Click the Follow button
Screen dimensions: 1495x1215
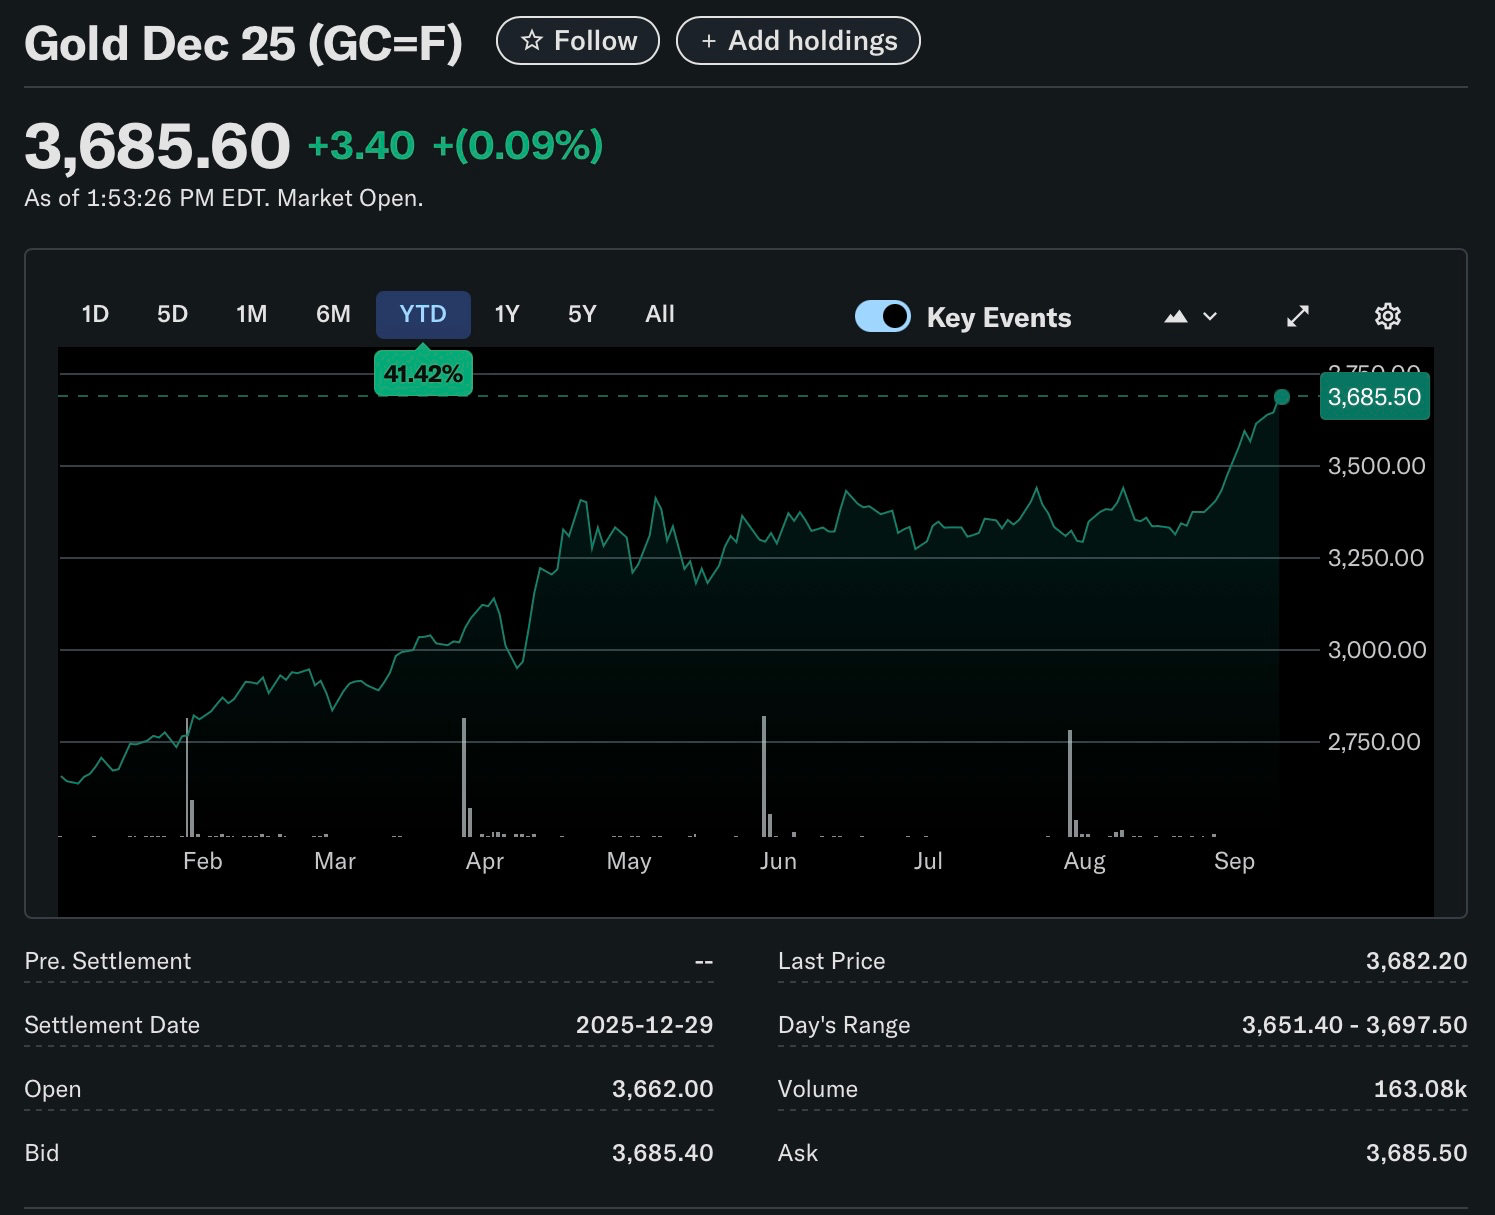coord(578,41)
